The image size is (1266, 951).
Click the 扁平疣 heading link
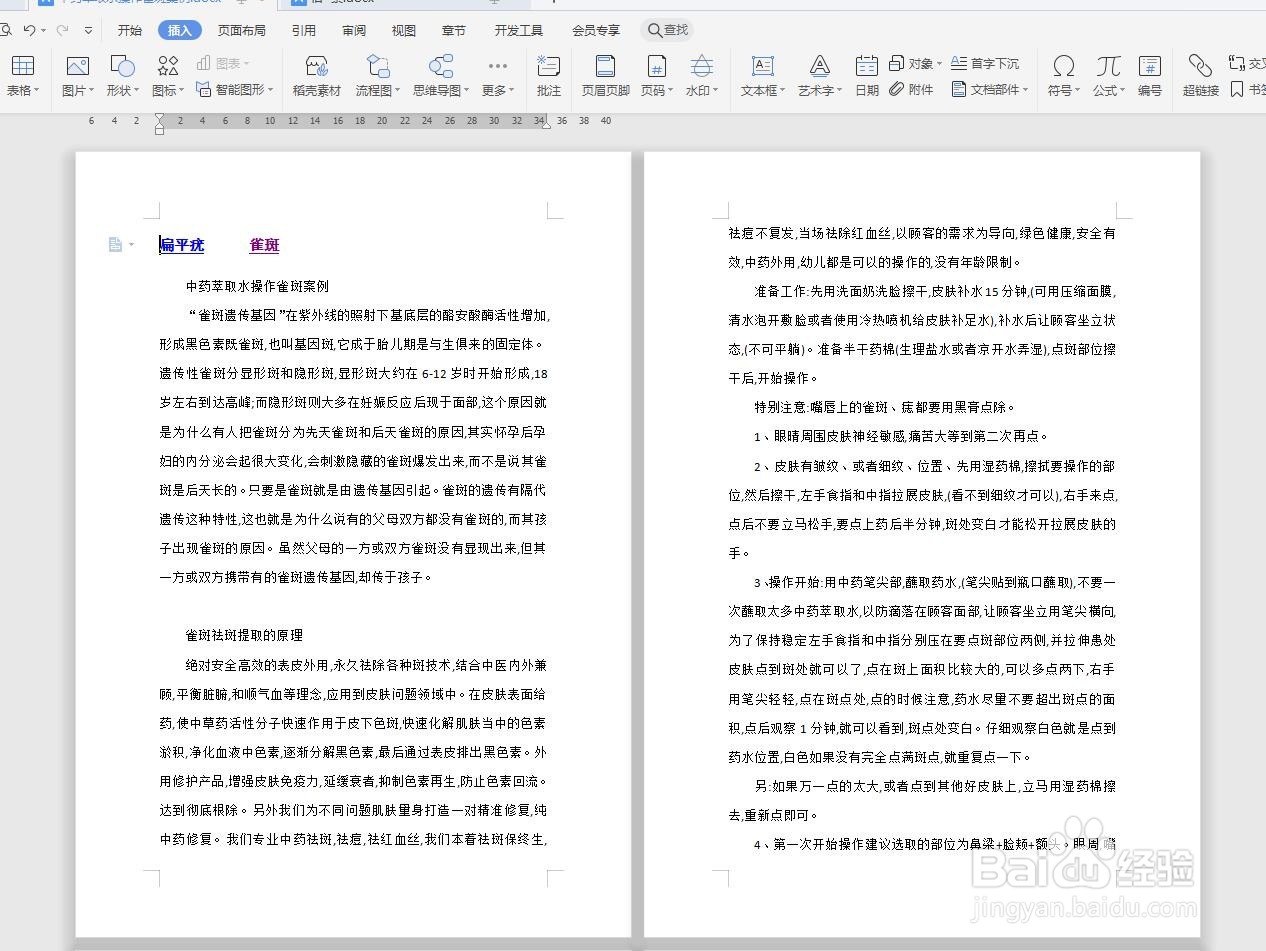click(x=182, y=245)
